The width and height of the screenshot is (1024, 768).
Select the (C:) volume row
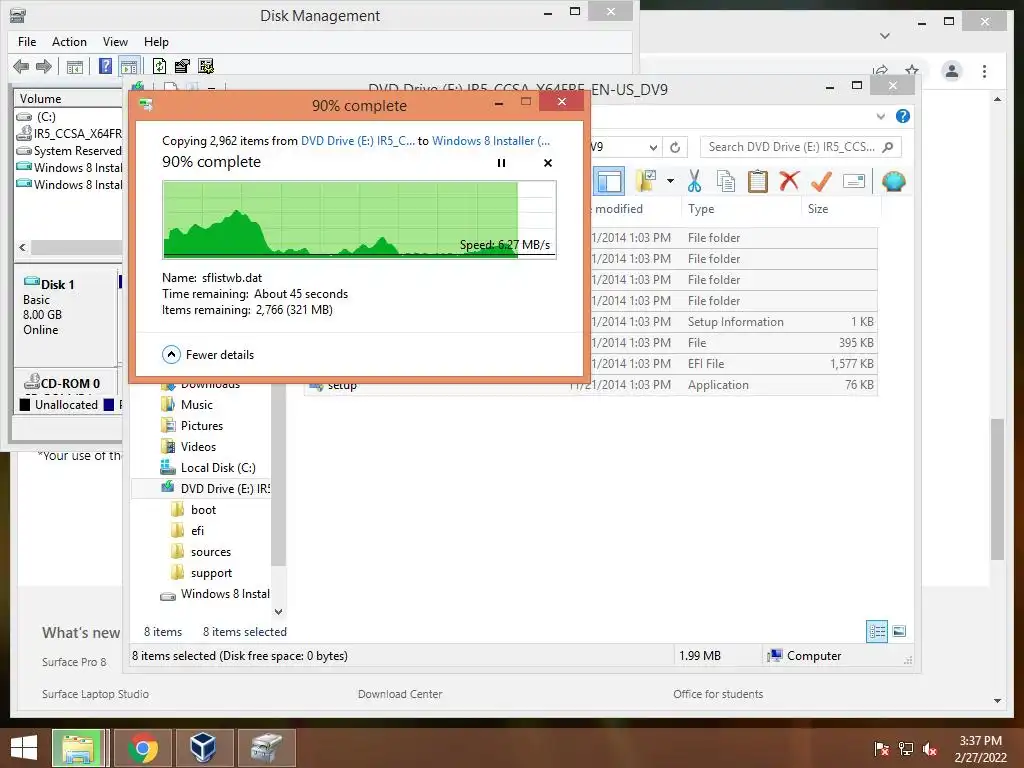click(69, 117)
